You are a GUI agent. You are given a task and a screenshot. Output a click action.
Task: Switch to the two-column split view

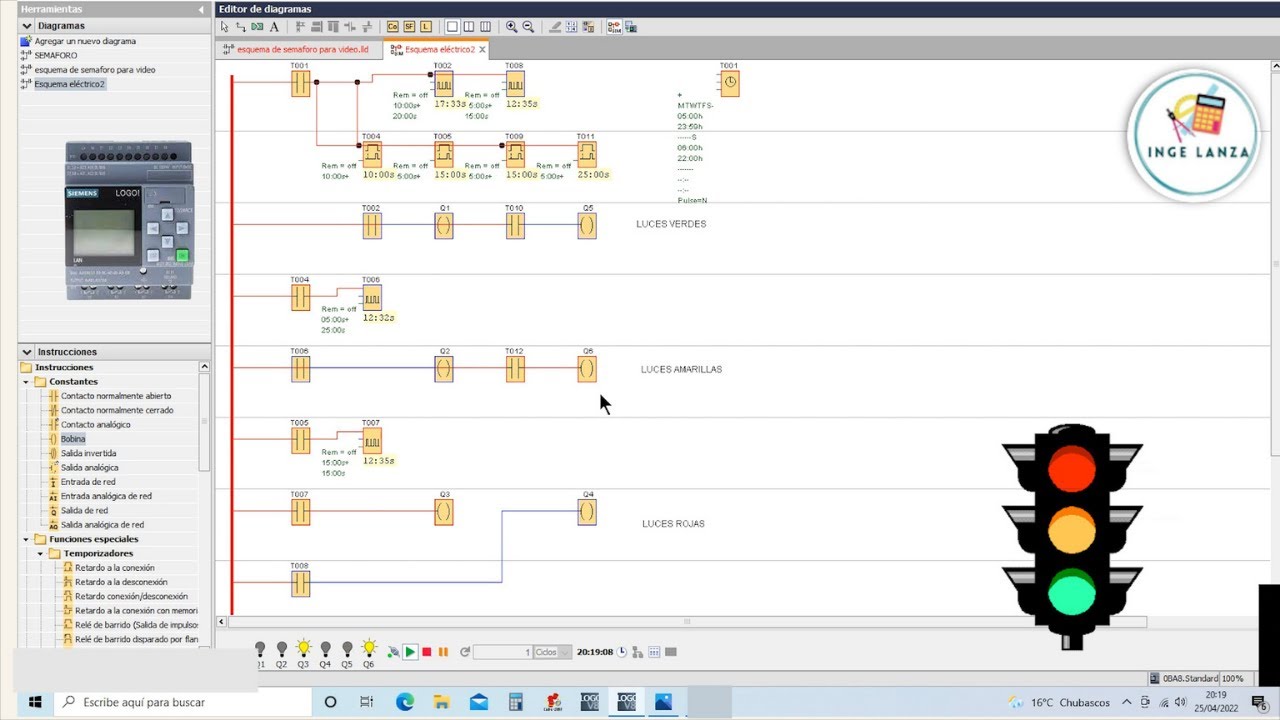pyautogui.click(x=469, y=27)
